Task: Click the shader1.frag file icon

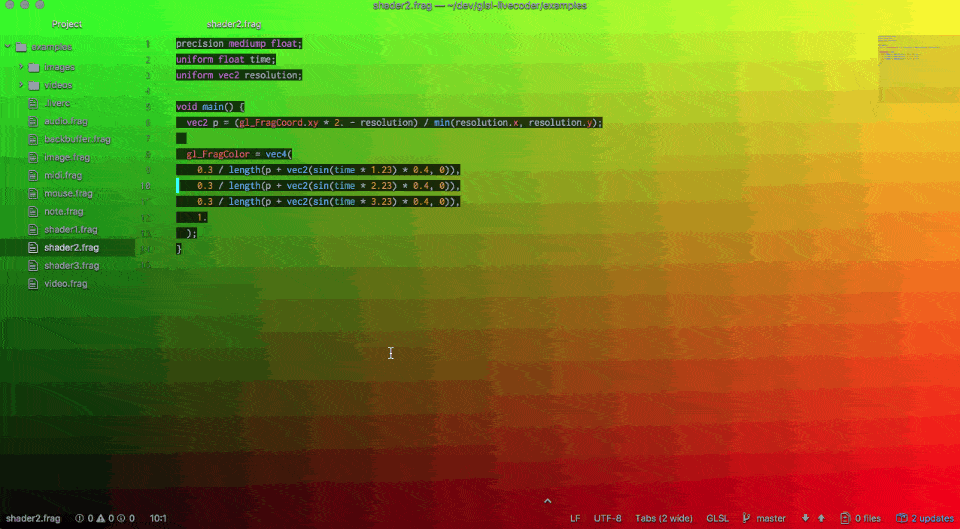Action: [x=33, y=230]
